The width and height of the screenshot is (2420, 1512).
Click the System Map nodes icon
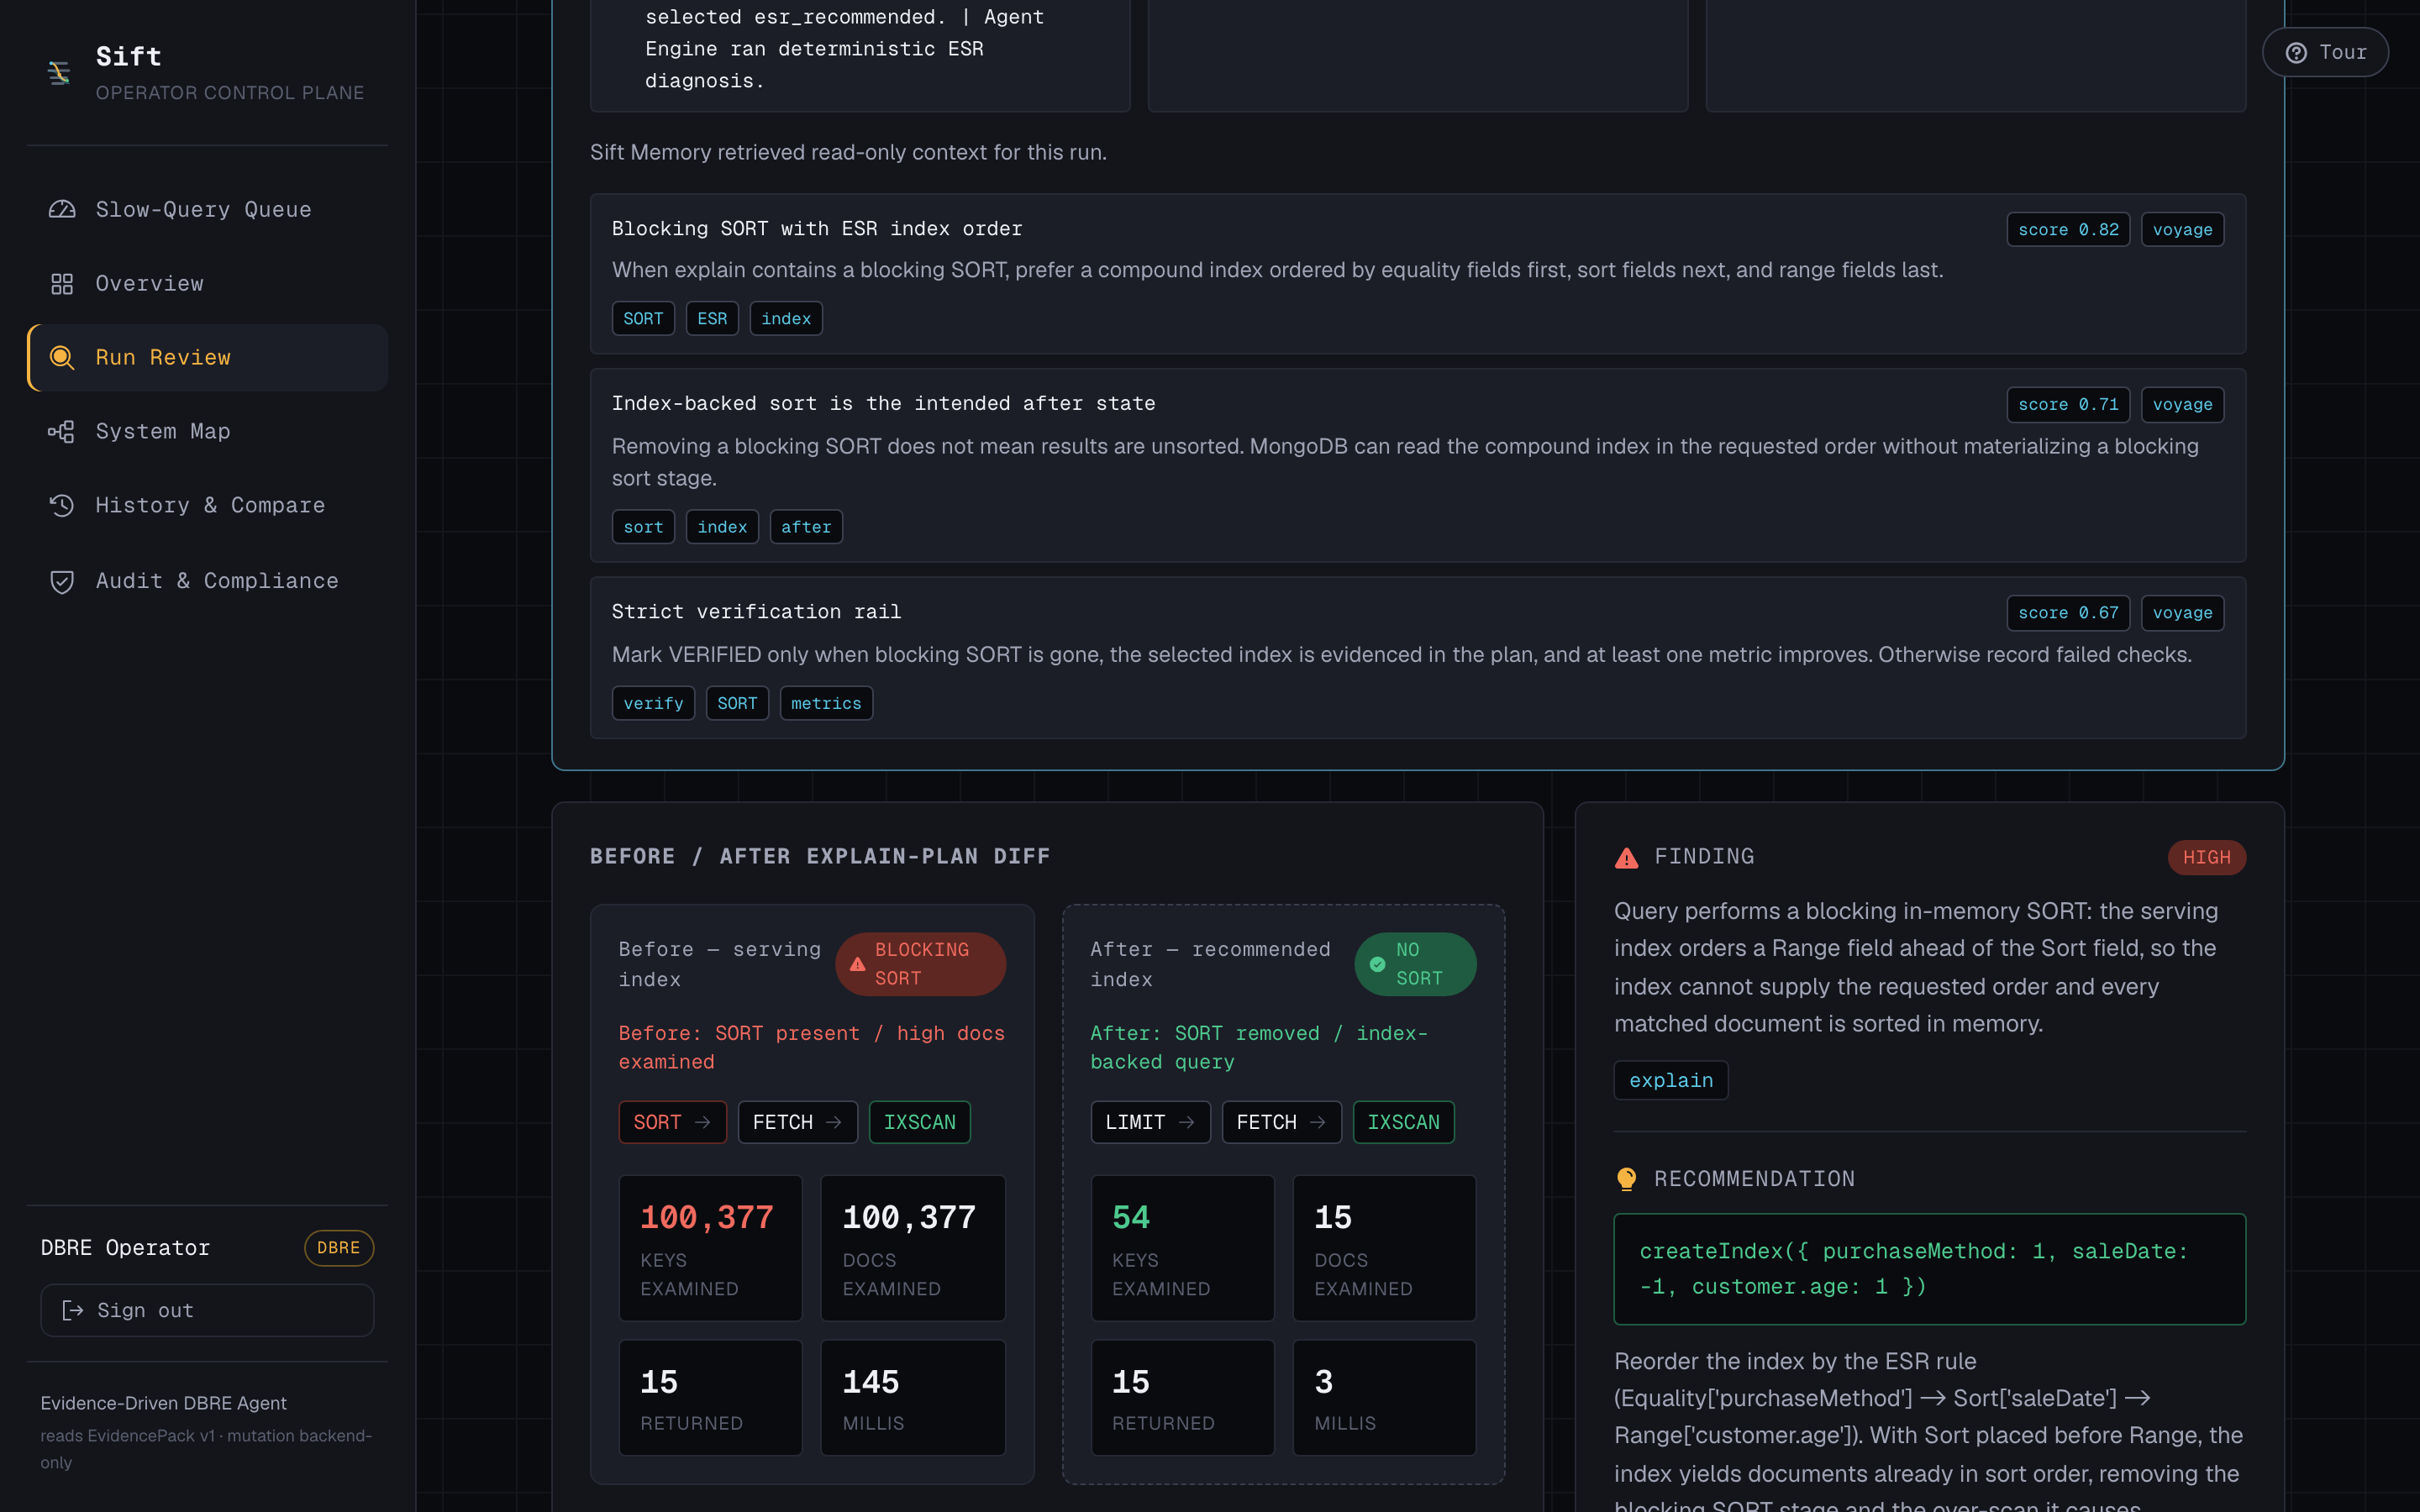(x=62, y=431)
